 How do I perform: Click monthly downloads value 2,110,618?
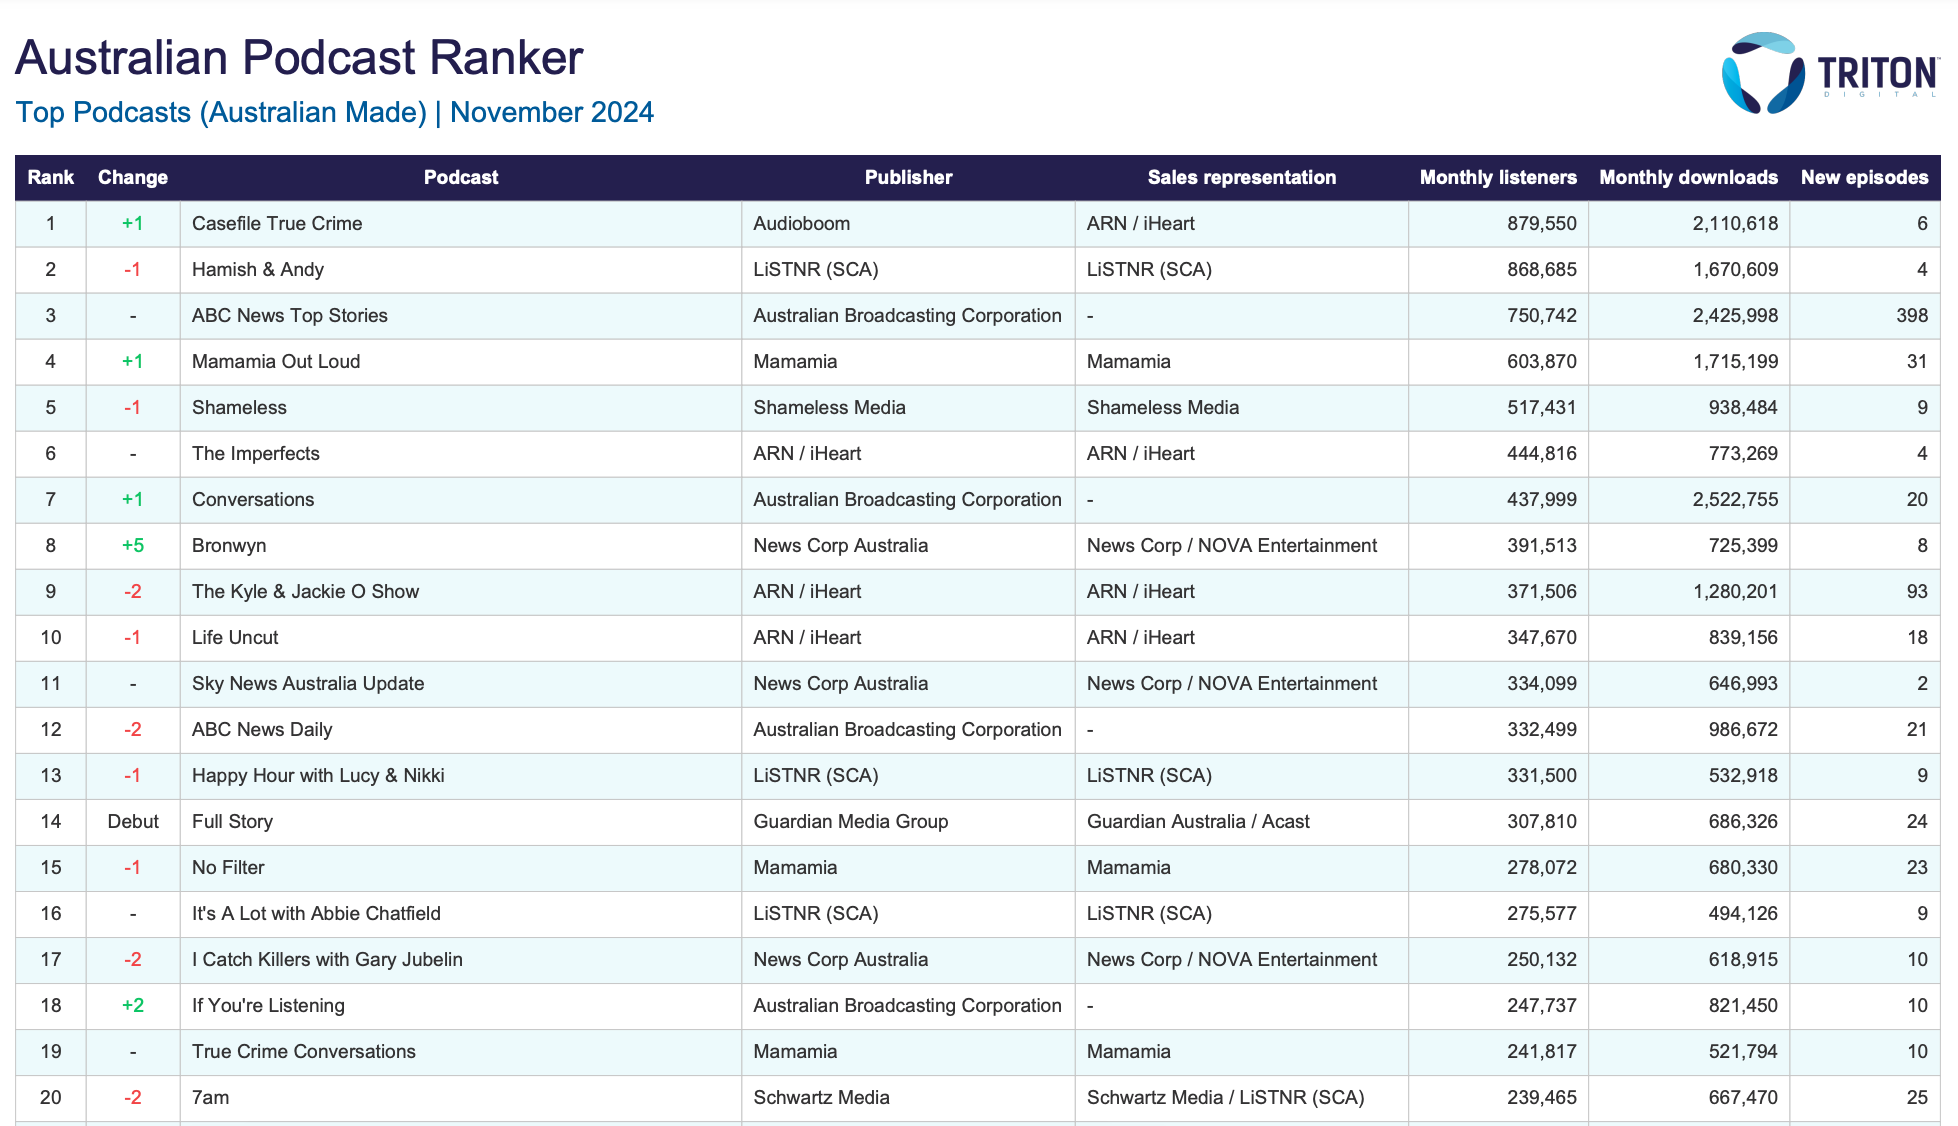(x=1735, y=223)
